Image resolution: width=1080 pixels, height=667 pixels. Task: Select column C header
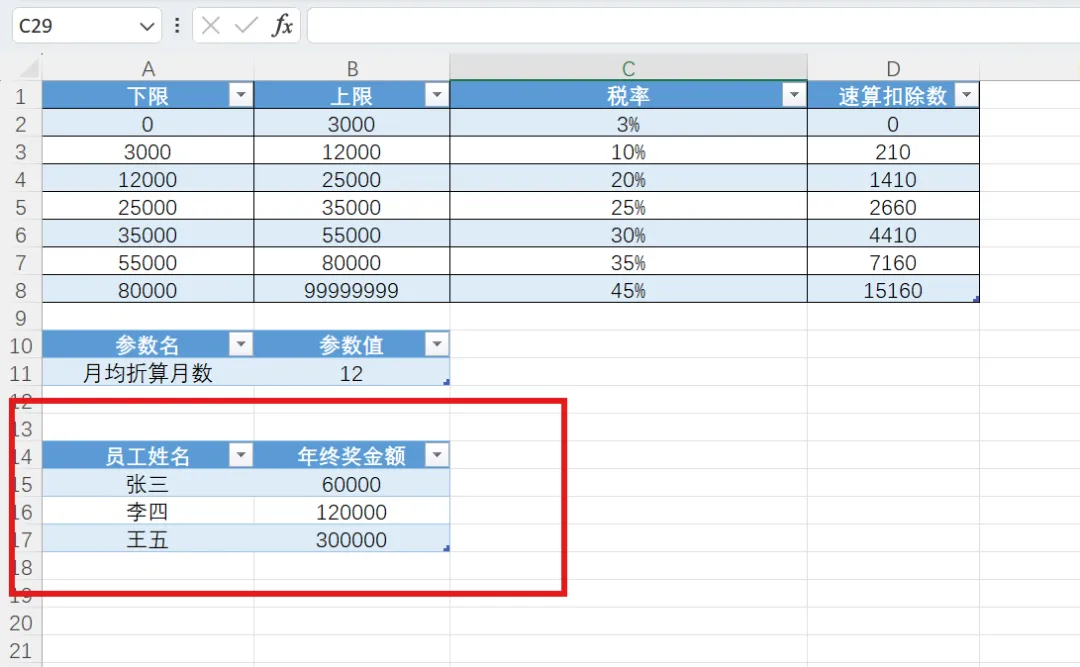tap(628, 68)
